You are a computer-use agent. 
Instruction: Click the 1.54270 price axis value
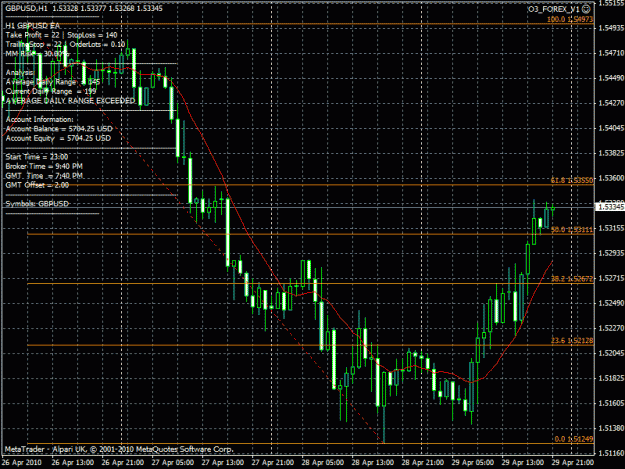[611, 103]
